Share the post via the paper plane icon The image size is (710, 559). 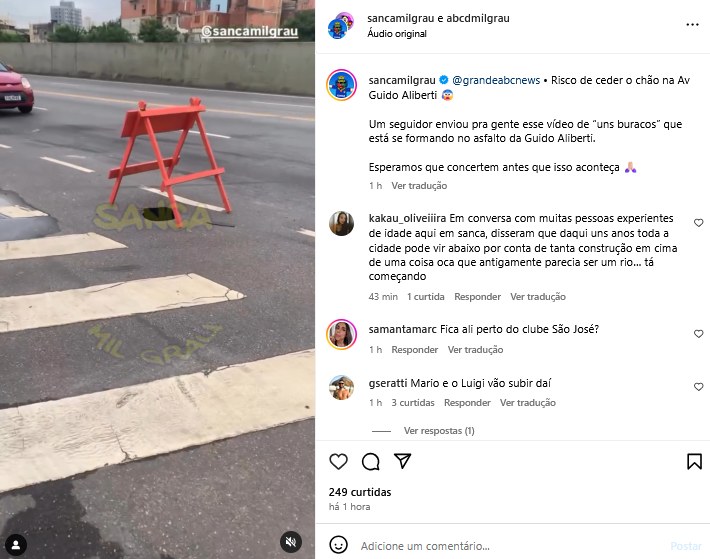click(x=402, y=461)
